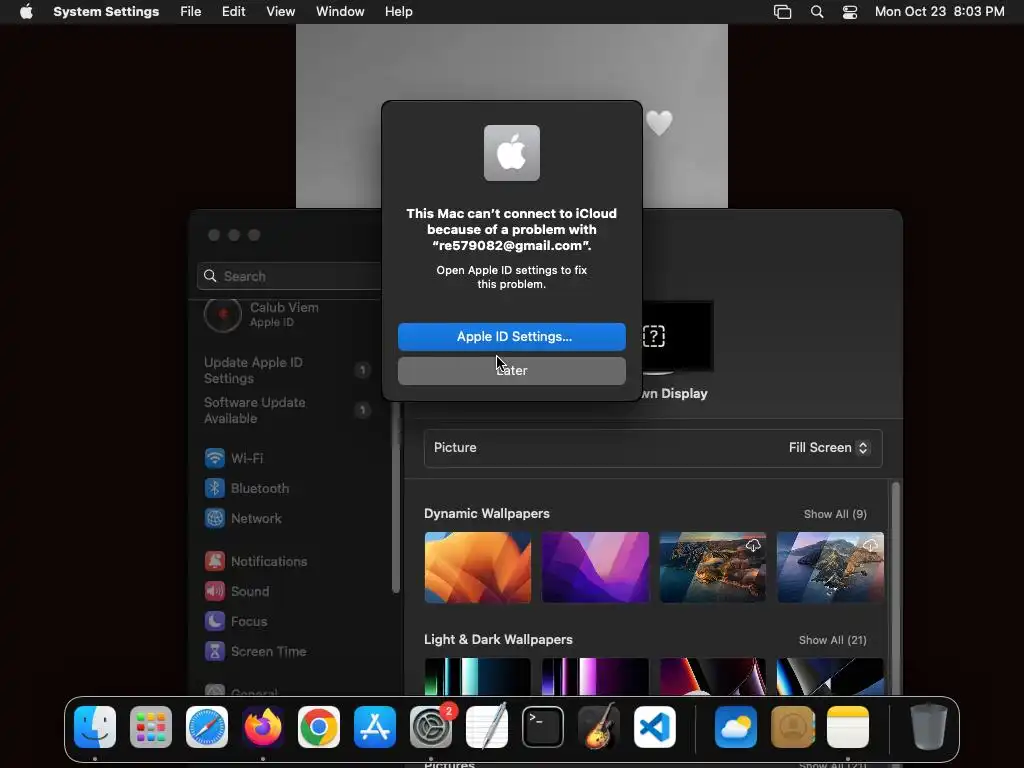
Task: Dismiss the iCloud dialog with Later
Action: click(x=511, y=370)
